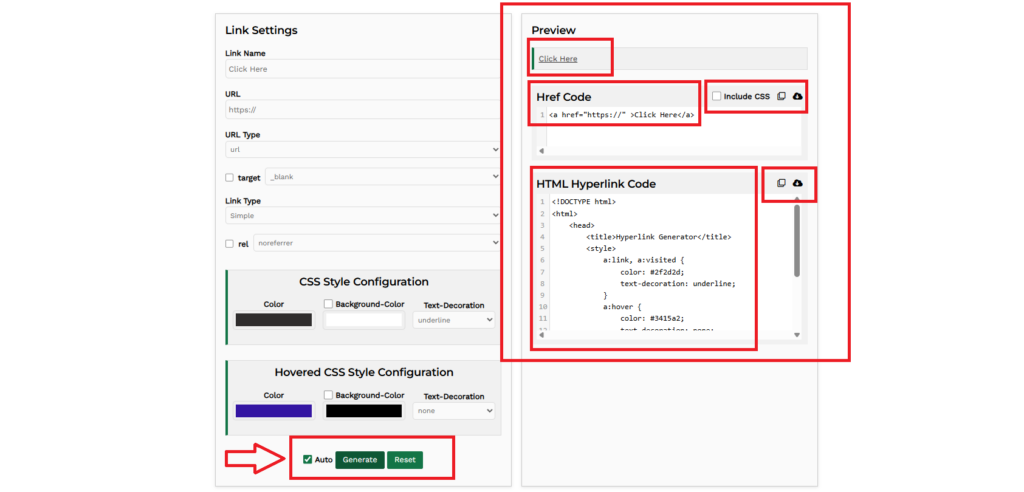This screenshot has height=492, width=1024.
Task: Click the 'HTML Hyperlink Code' heading
Action: pyautogui.click(x=596, y=184)
